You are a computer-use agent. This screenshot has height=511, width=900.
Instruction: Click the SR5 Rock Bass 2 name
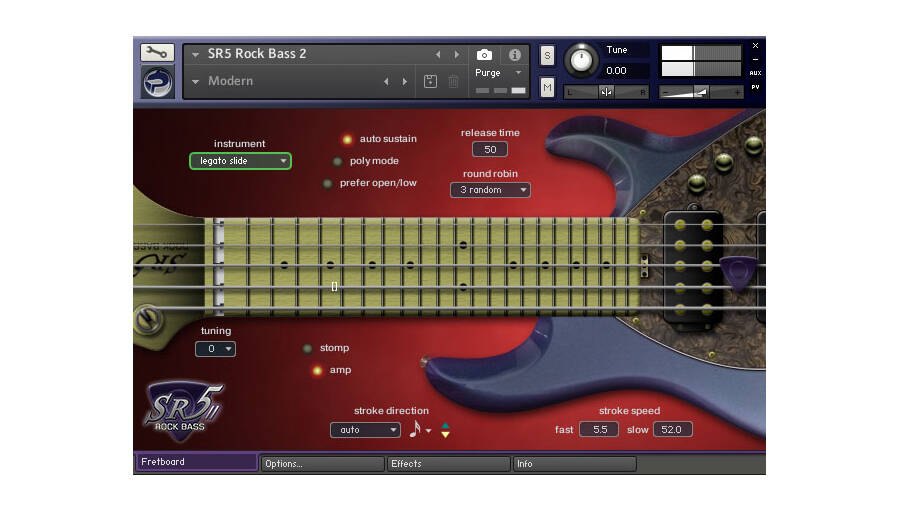tap(257, 54)
